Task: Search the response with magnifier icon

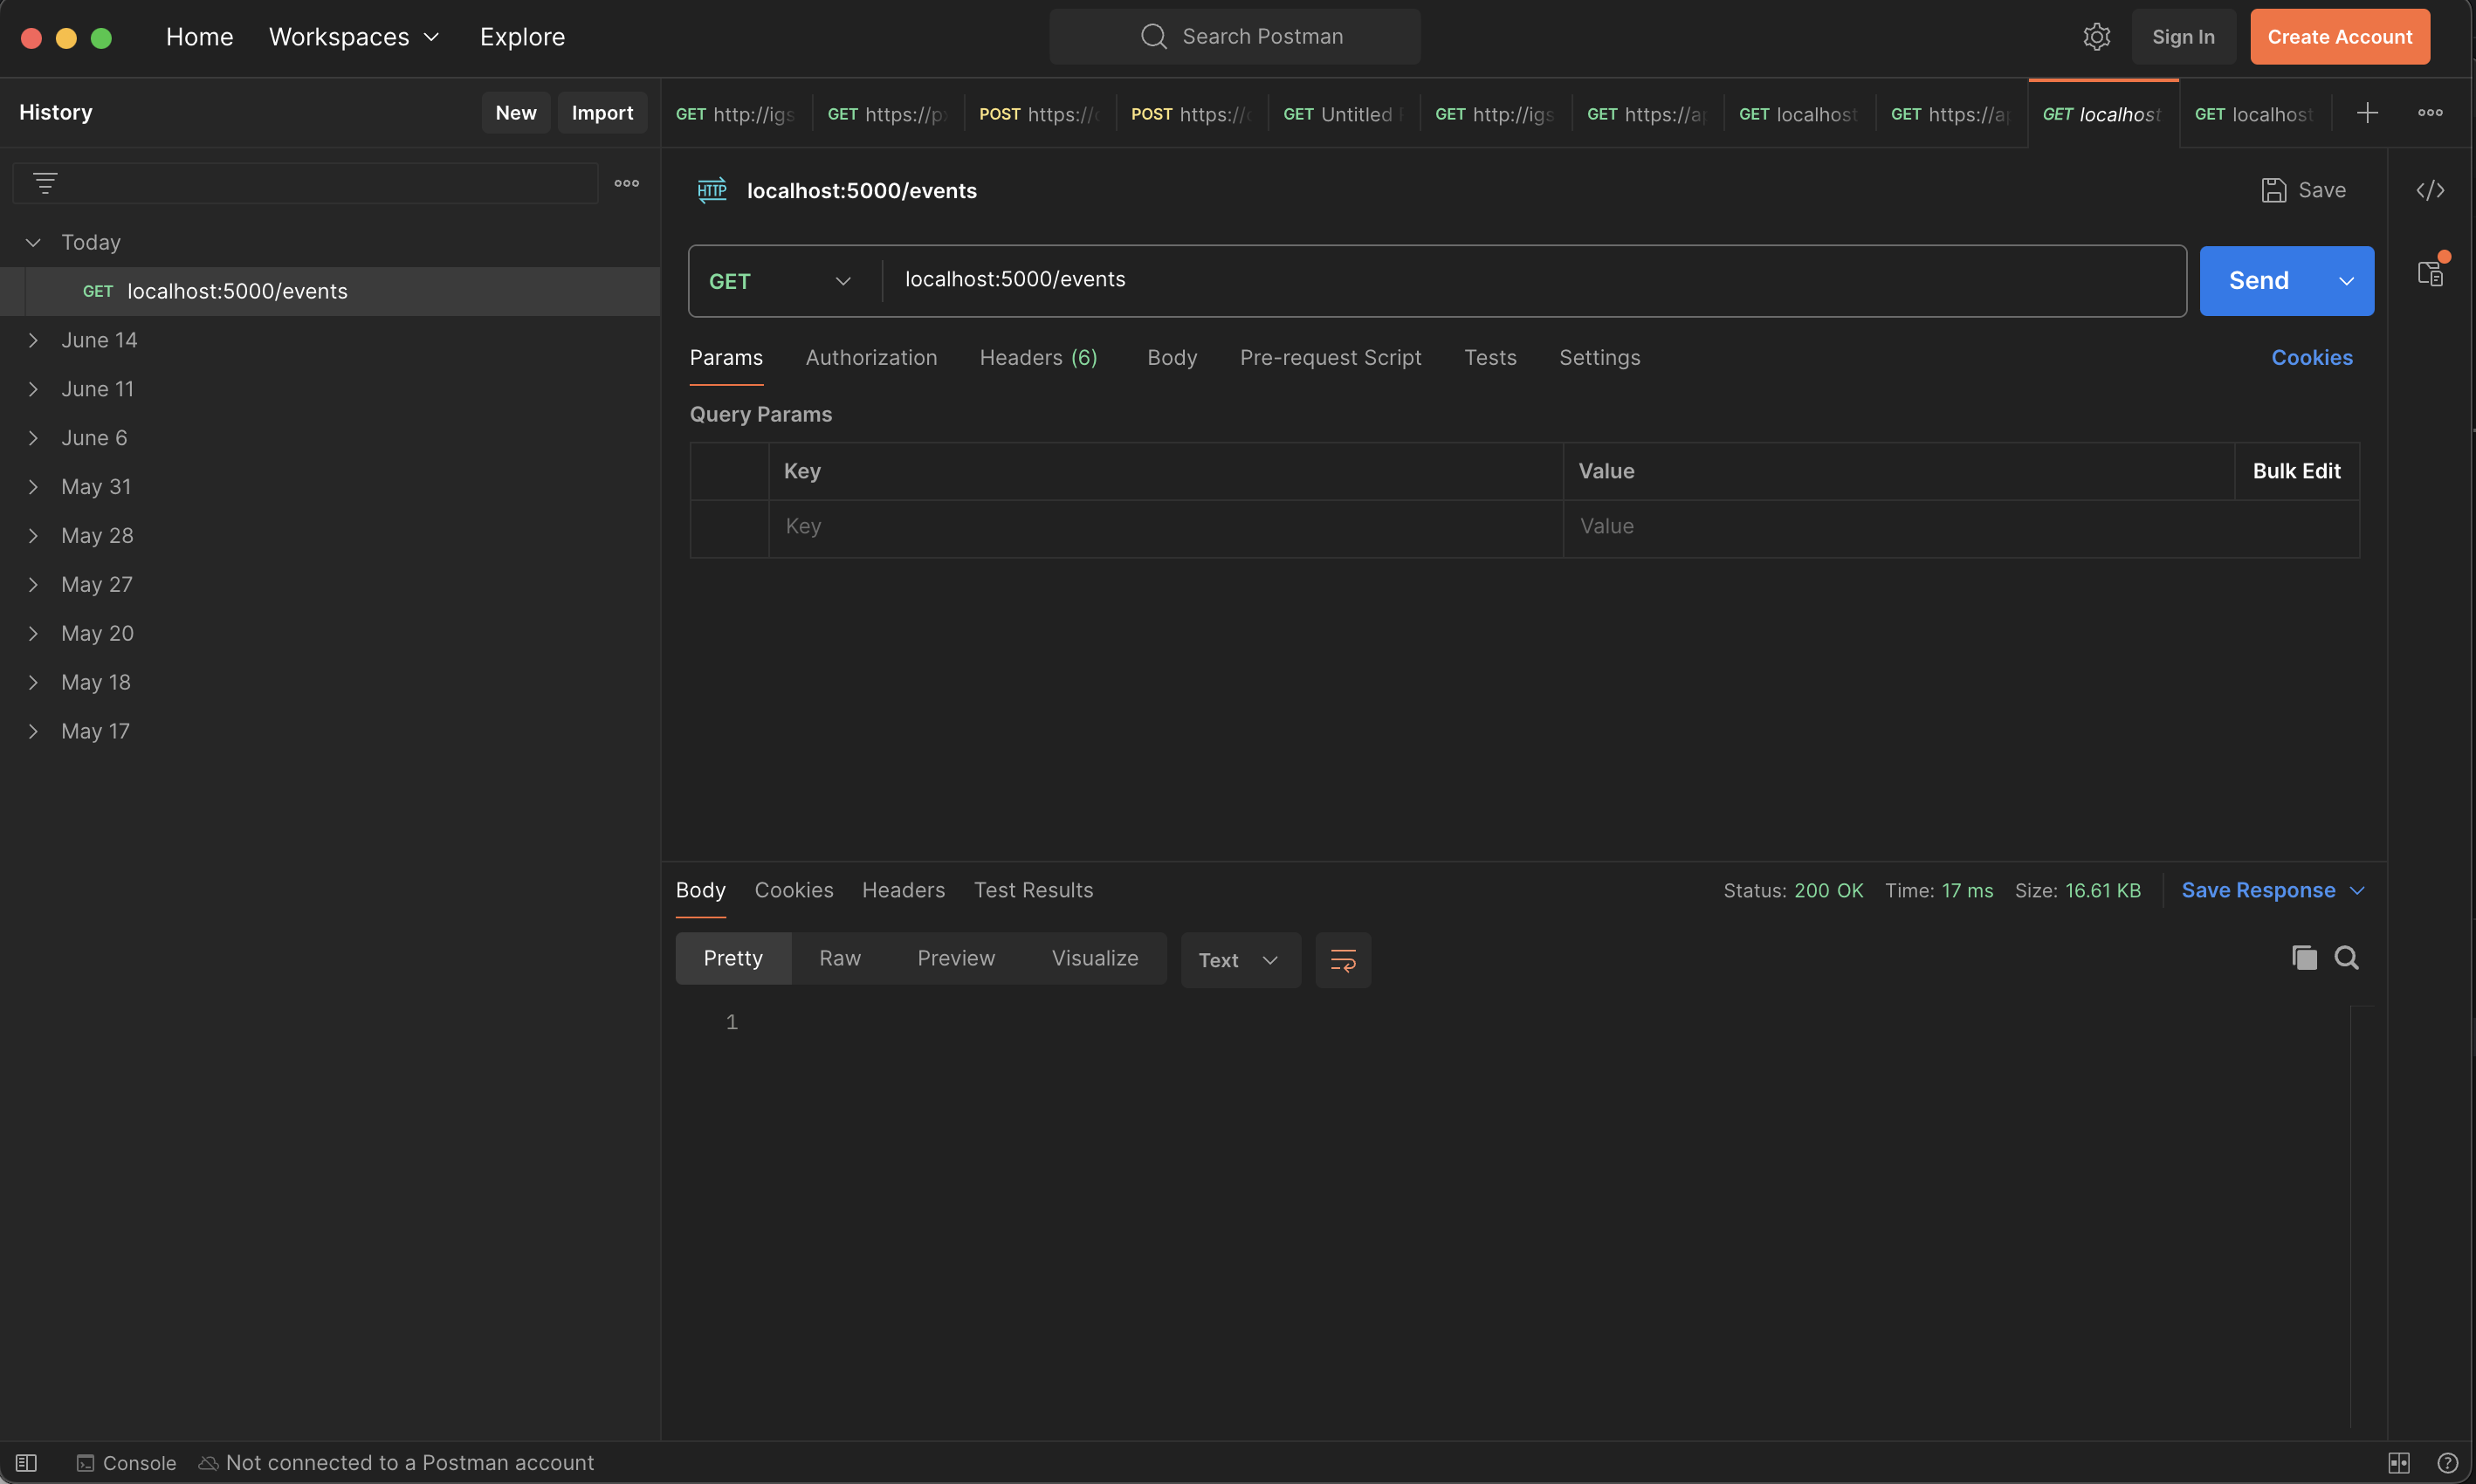Action: tap(2346, 958)
